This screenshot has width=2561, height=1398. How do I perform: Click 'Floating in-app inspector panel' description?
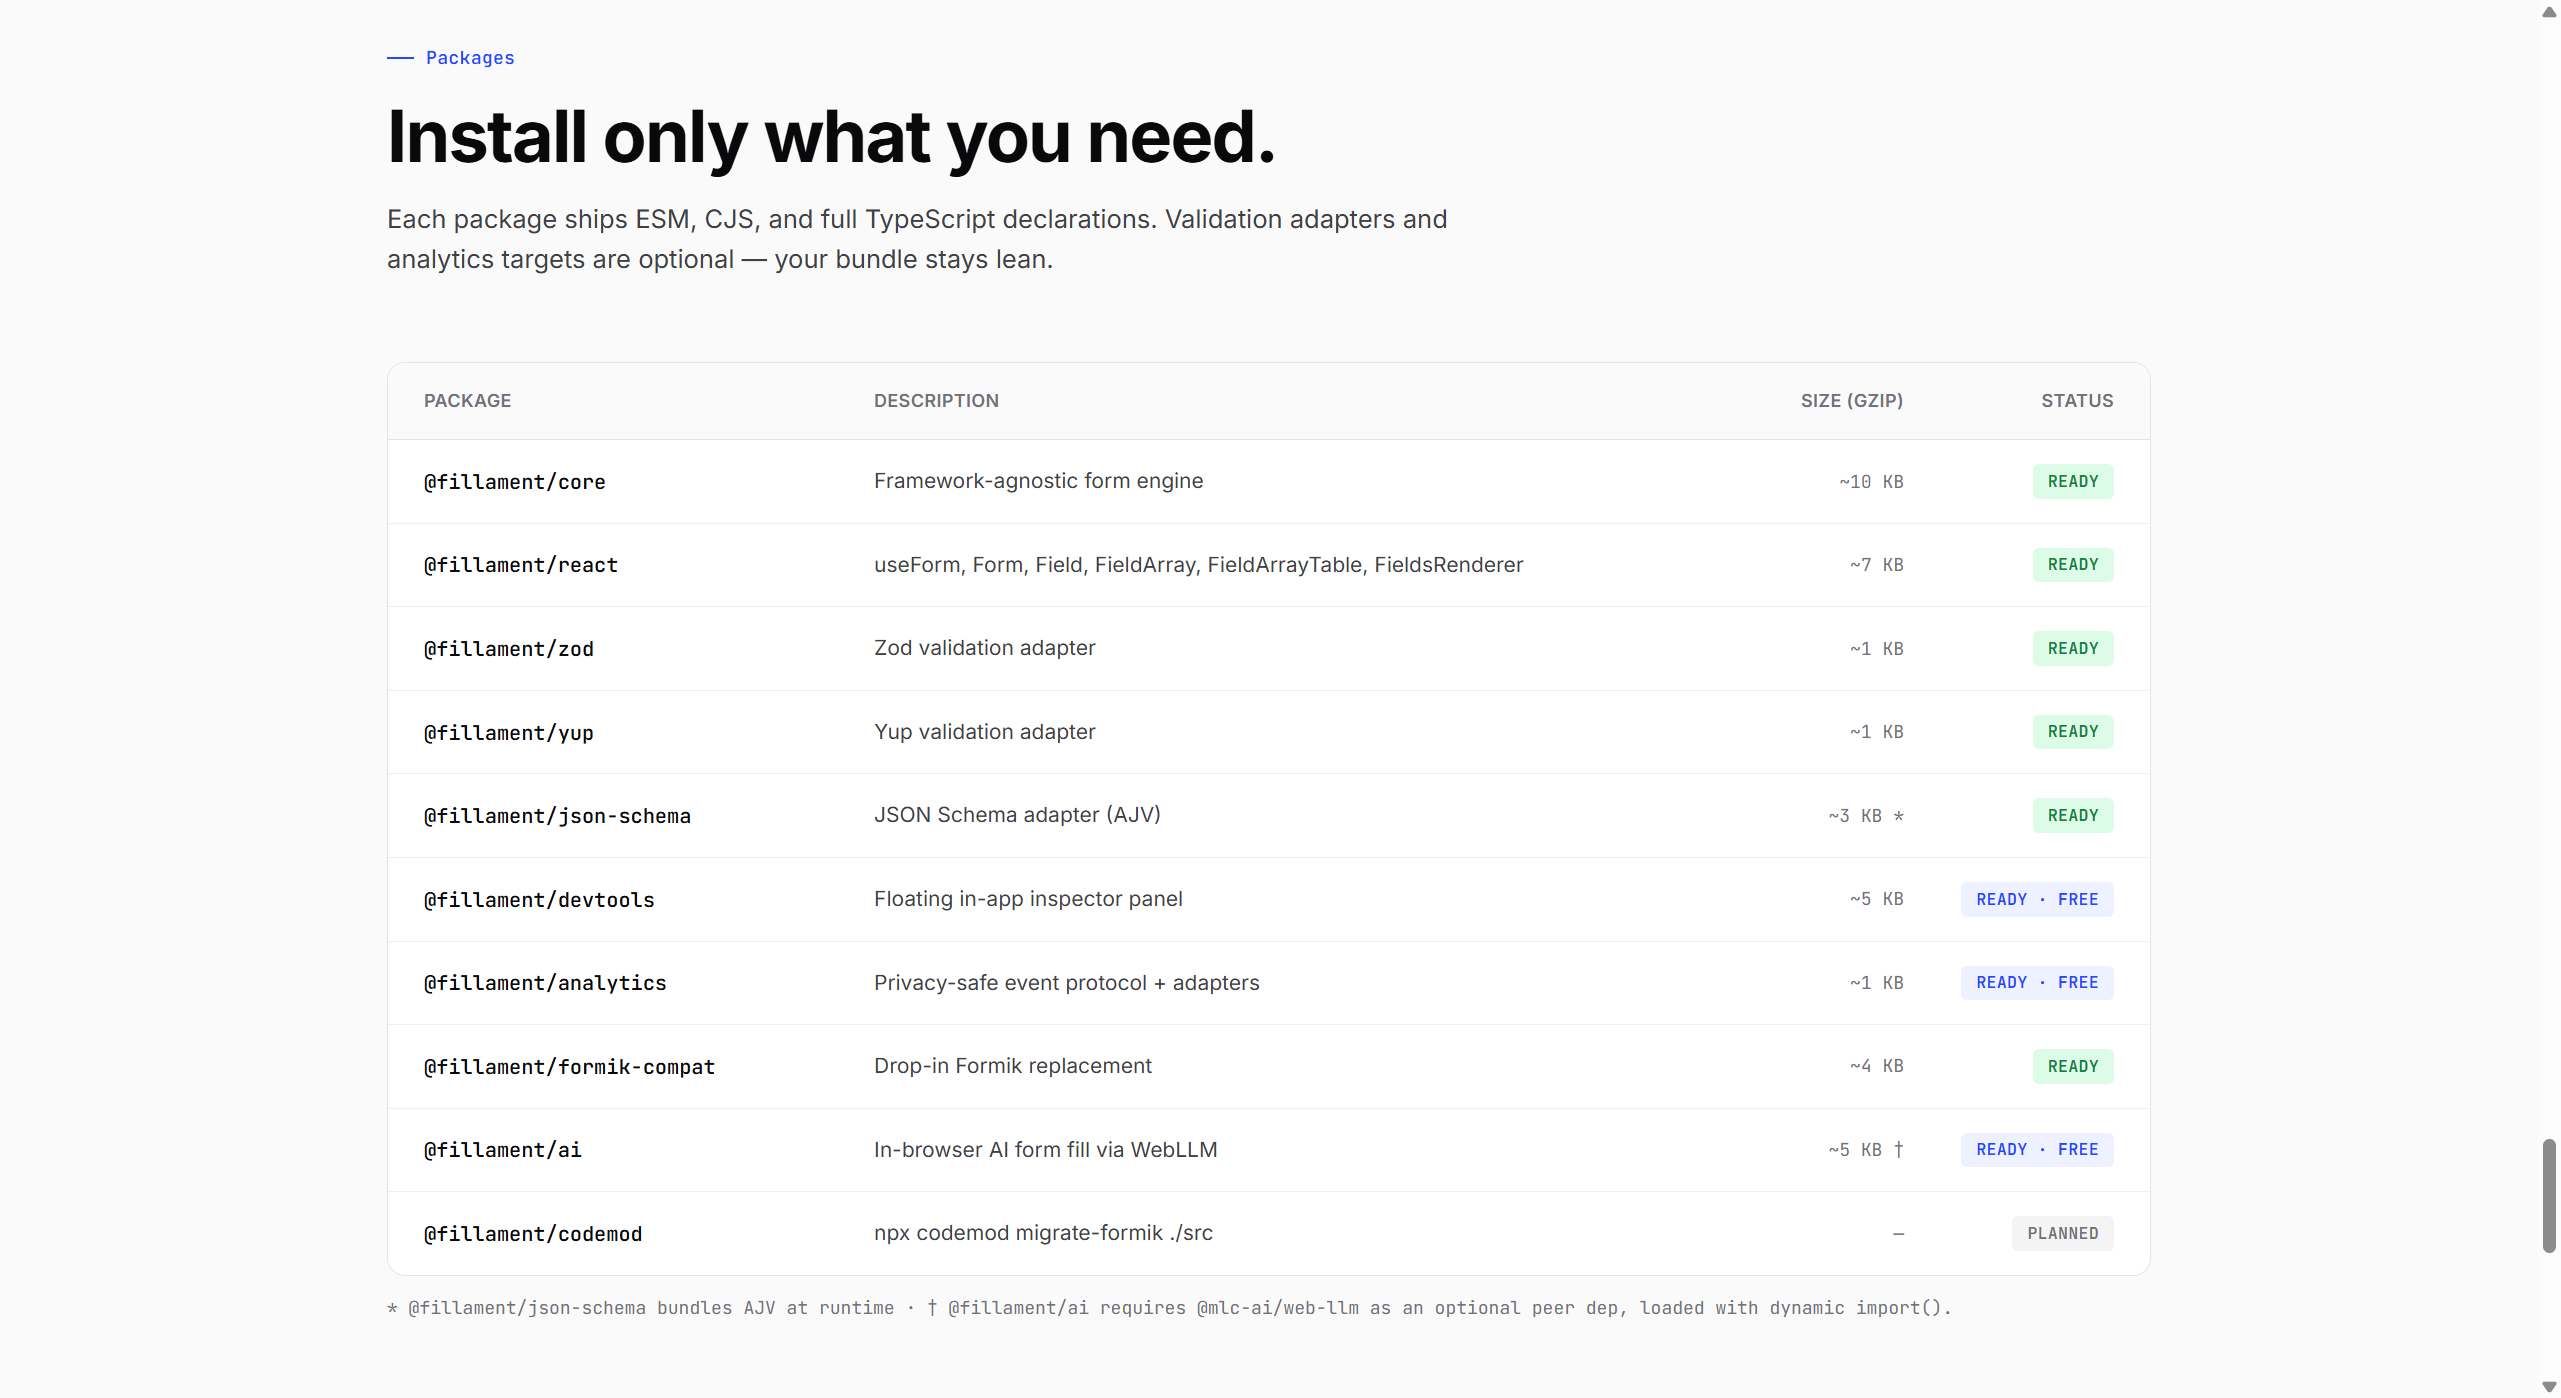1028,899
